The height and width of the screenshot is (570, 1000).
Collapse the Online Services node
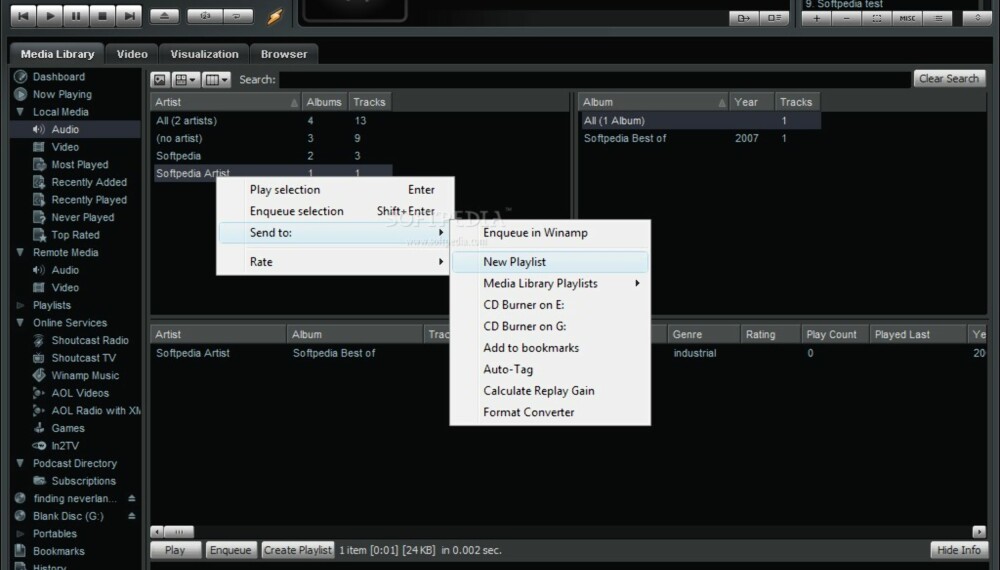point(20,323)
